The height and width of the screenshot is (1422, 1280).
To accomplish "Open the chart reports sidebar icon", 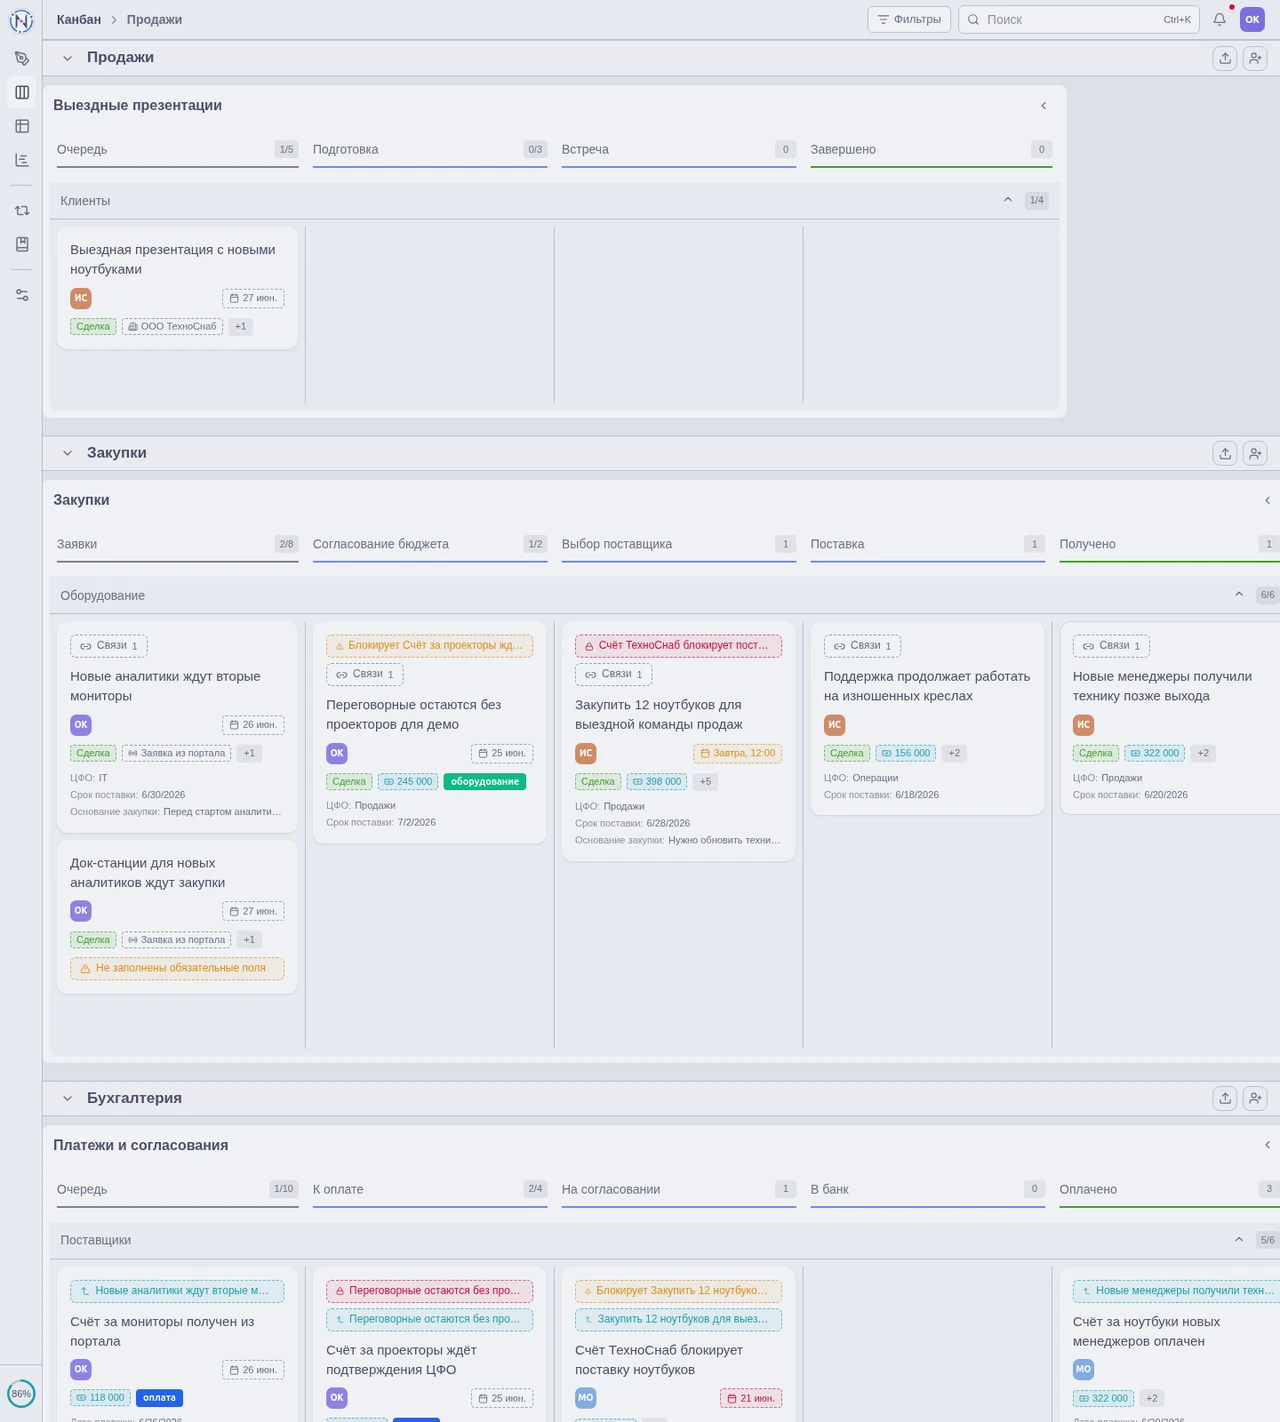I will [x=22, y=160].
